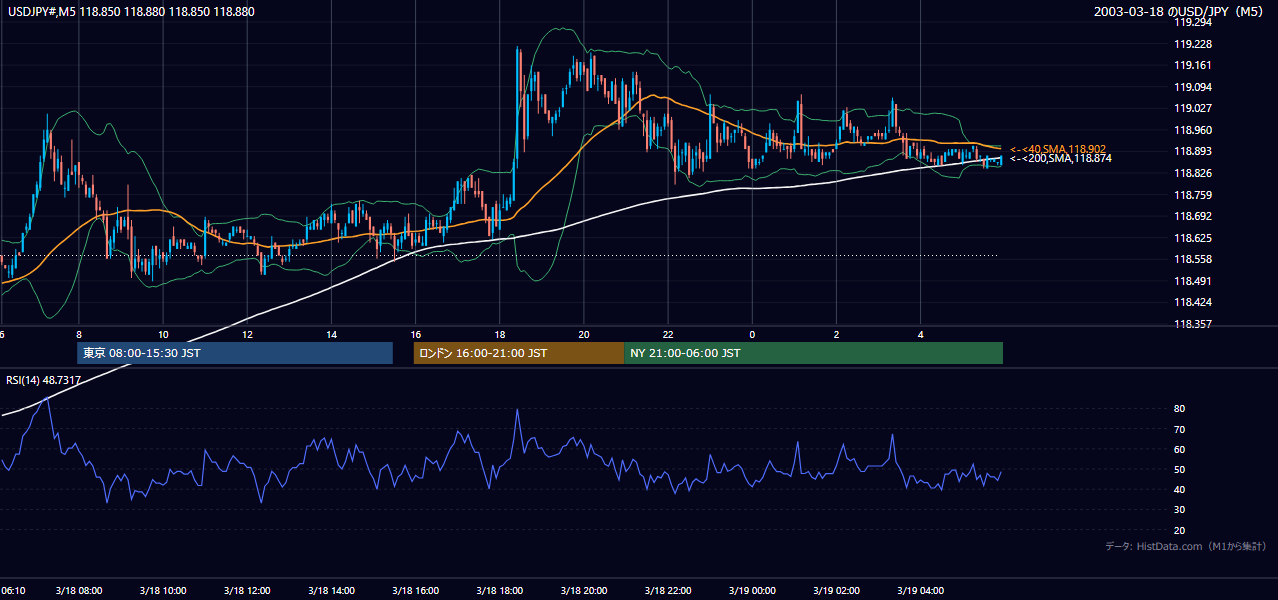Click the '2003-03-18 のUSD/JPY（M5）' chart heading
1278x600 pixels.
[1181, 12]
